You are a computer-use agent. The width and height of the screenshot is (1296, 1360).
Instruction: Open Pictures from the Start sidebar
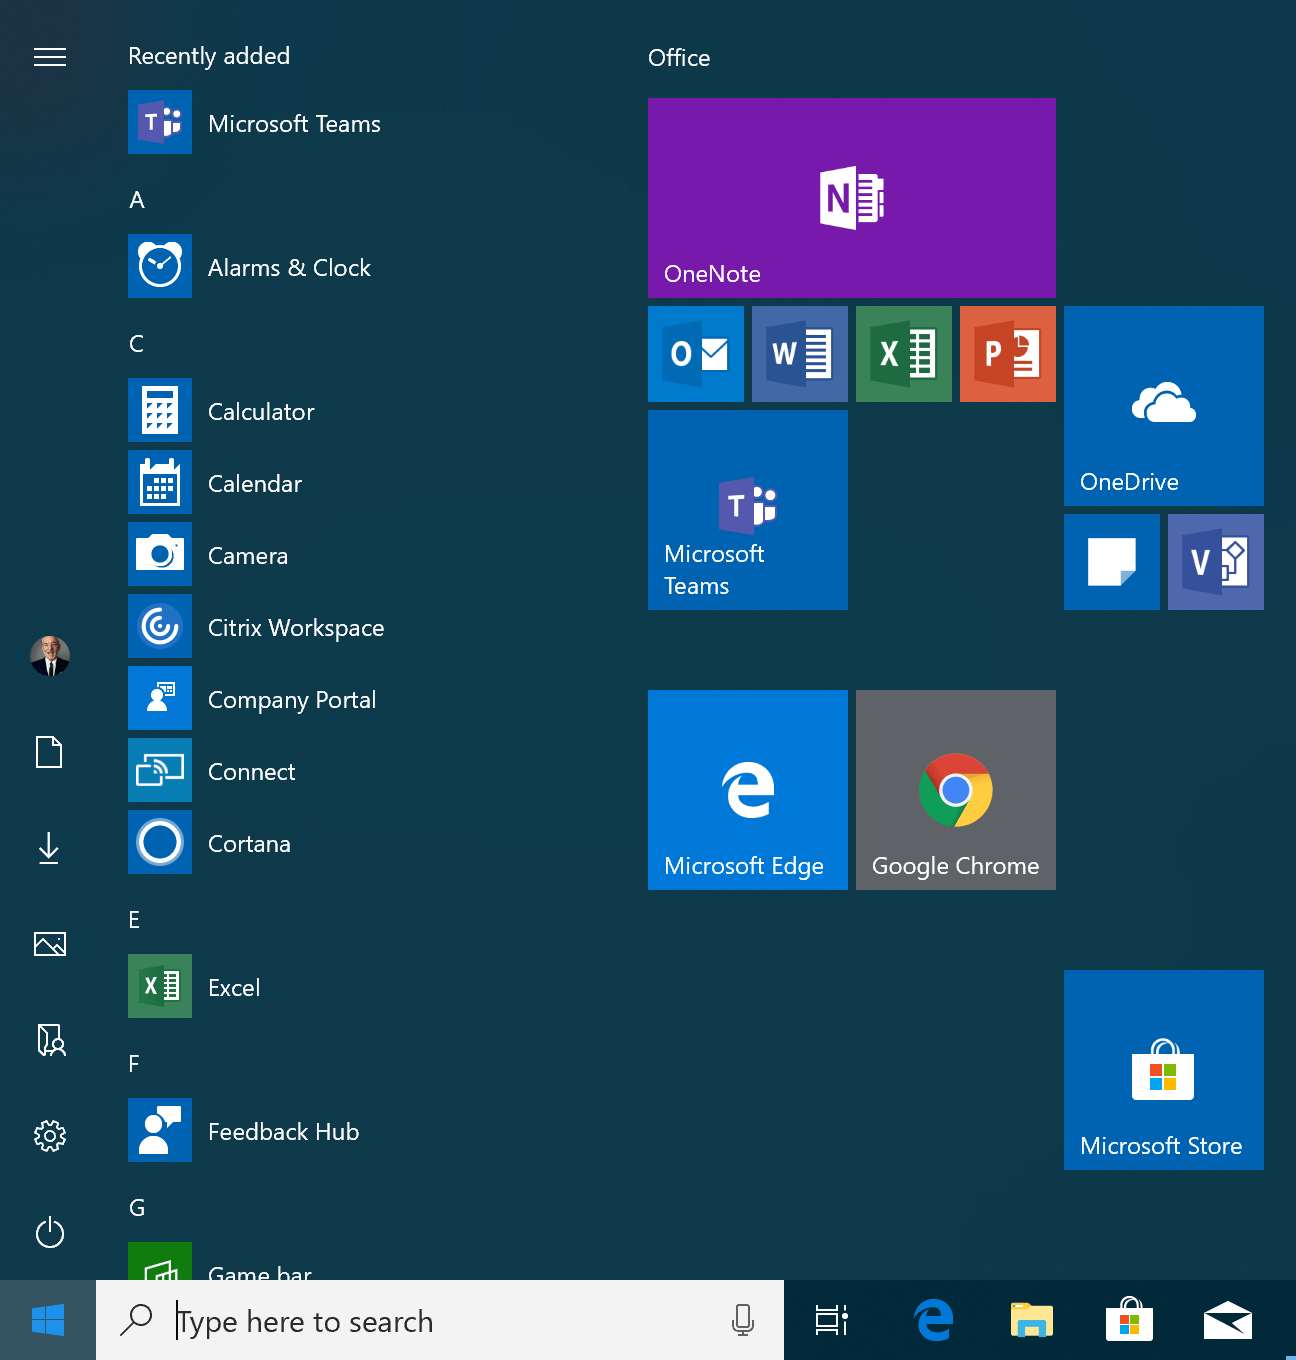(x=50, y=944)
